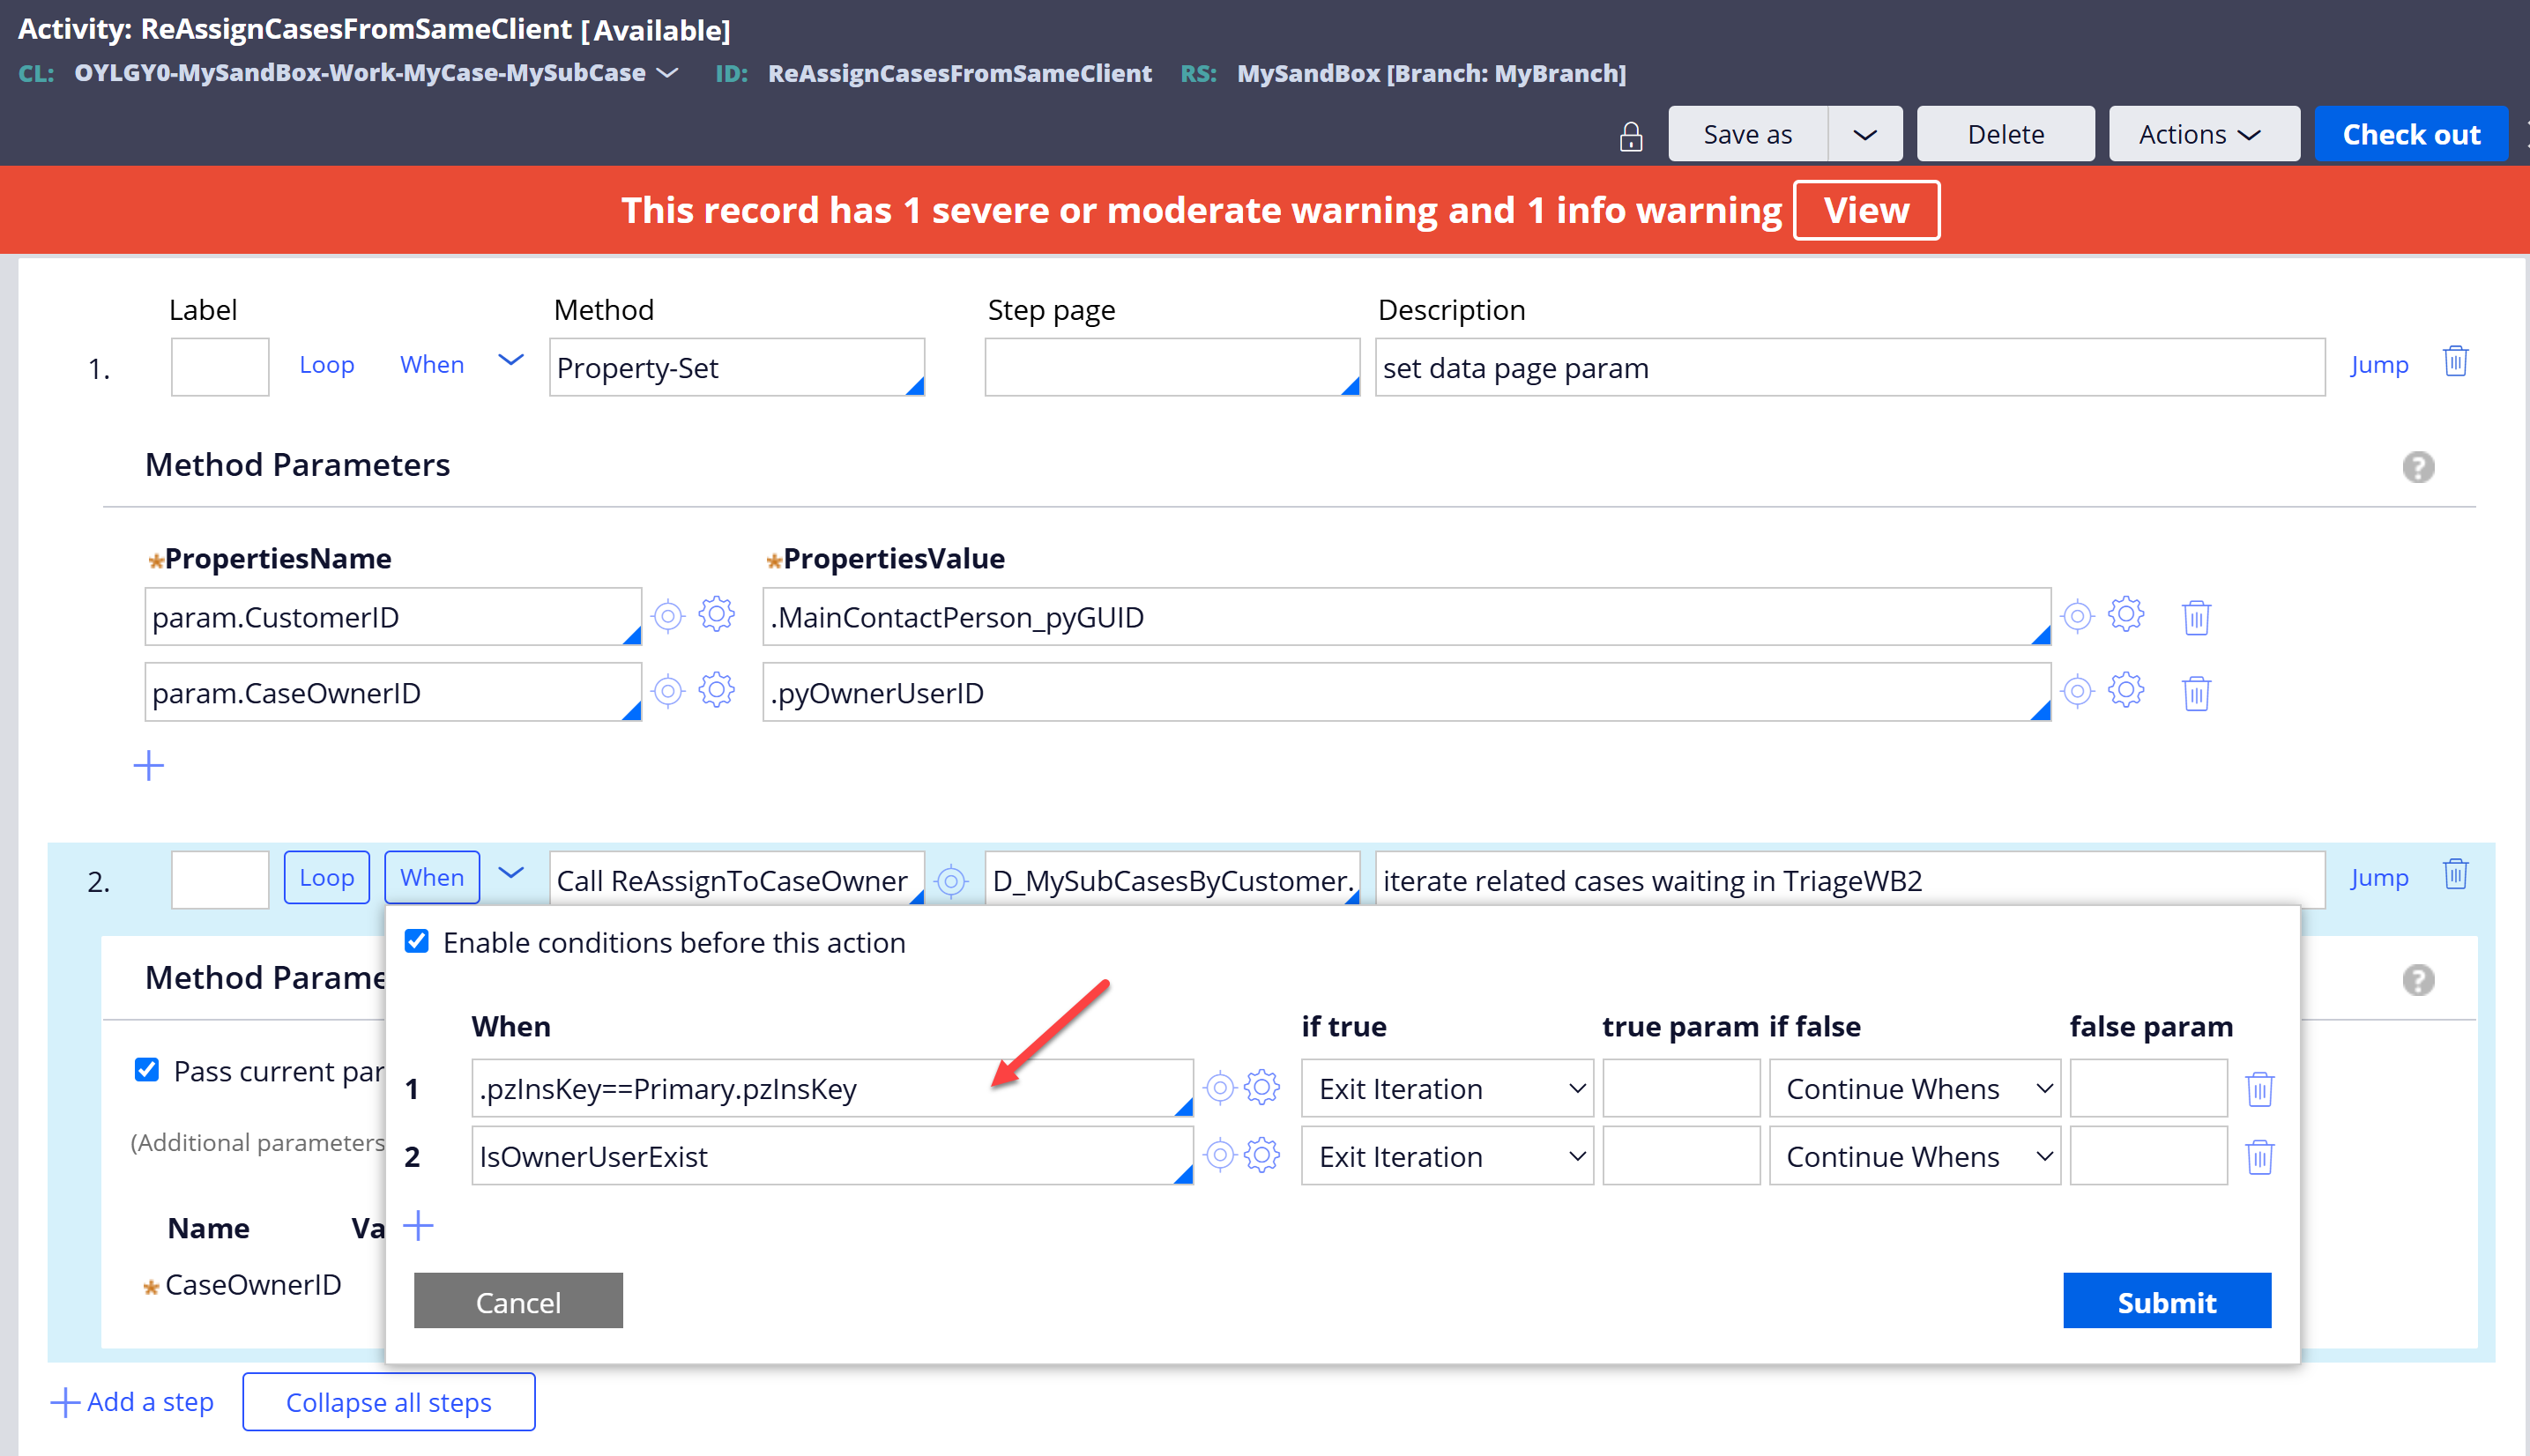Open Loop settings for step 2
Viewport: 2530px width, 1456px height.
[x=327, y=877]
